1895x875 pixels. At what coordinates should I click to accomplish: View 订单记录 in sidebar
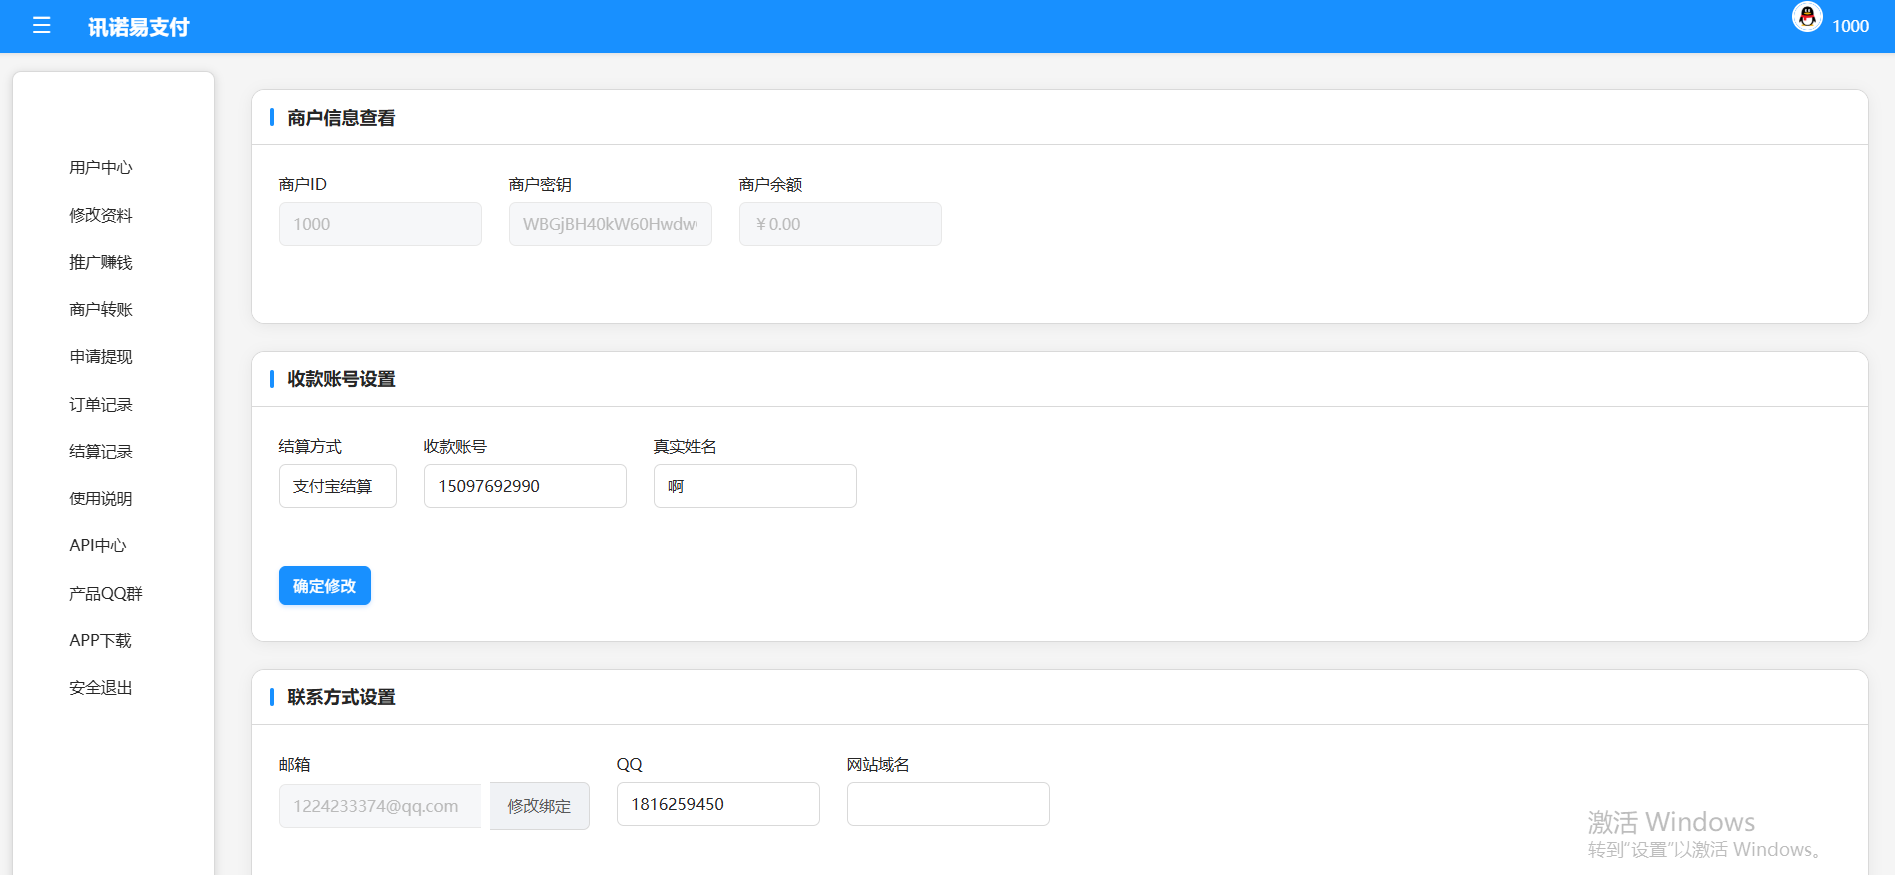100,405
